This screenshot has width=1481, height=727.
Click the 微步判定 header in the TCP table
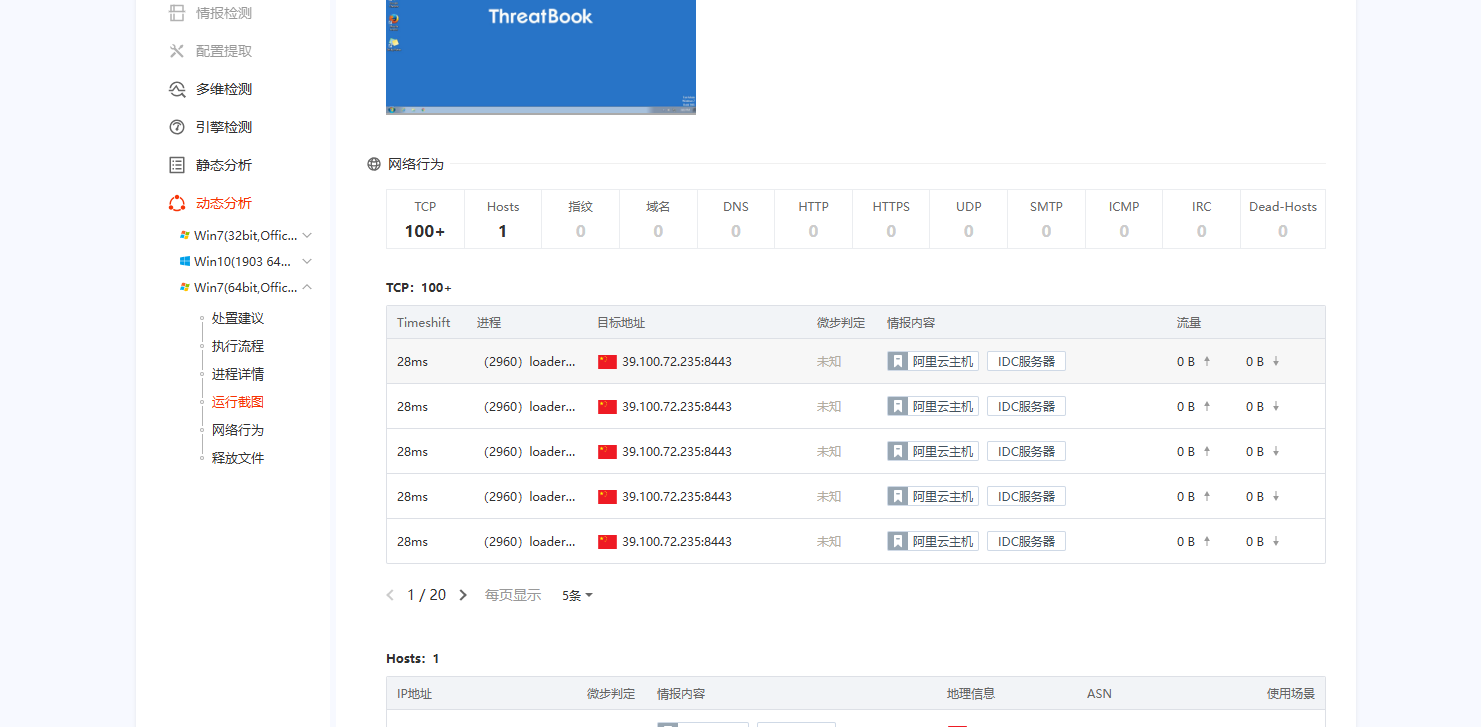tap(841, 323)
